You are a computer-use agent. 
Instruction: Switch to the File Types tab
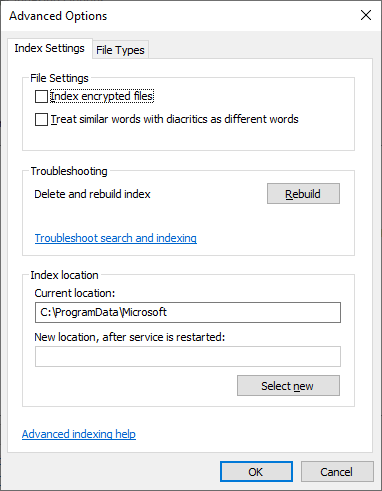coord(120,50)
